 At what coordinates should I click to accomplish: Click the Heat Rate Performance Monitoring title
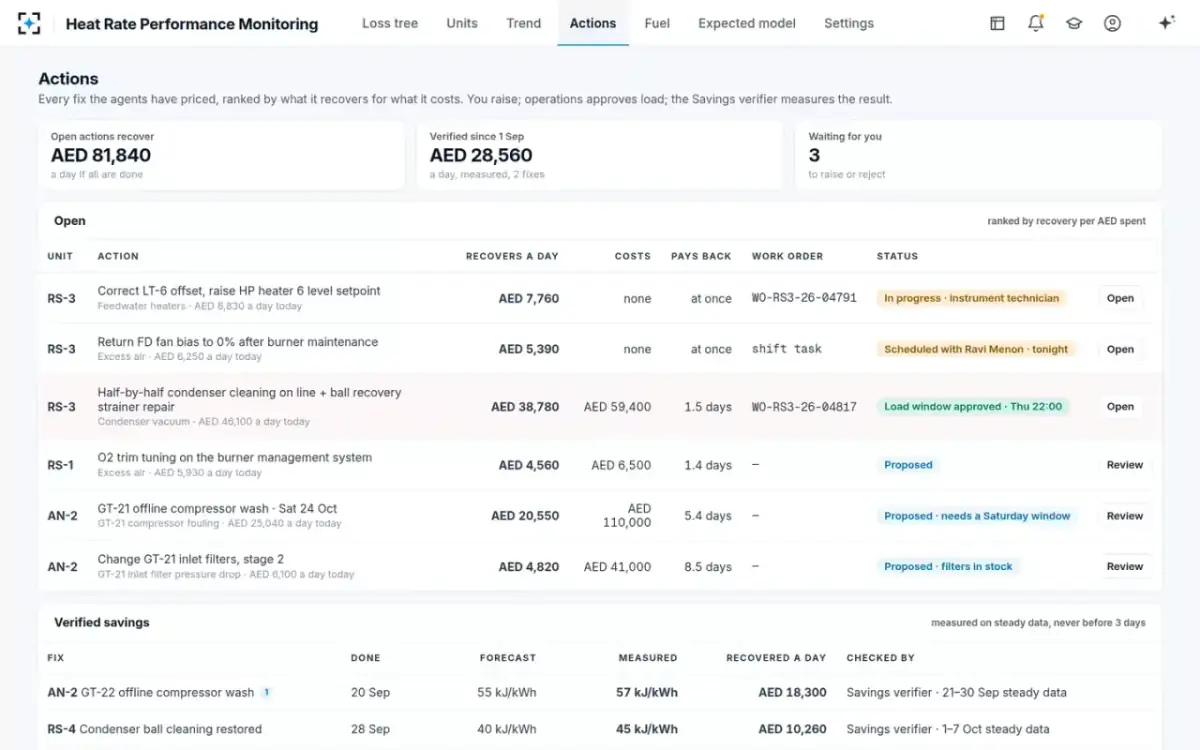tap(192, 24)
